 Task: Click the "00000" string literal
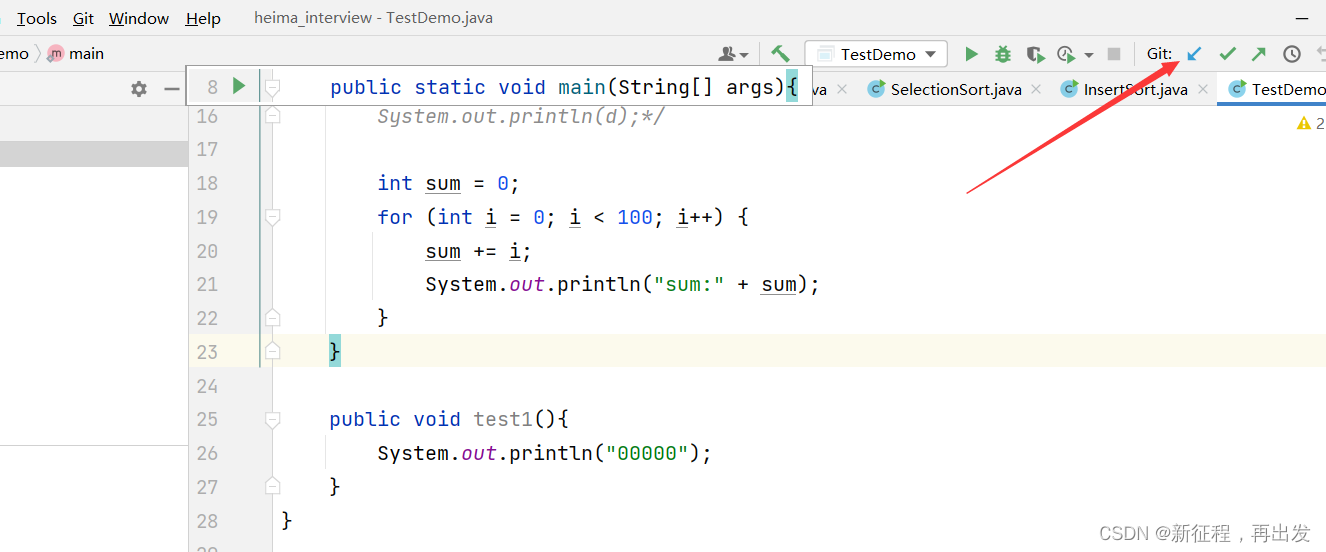[x=647, y=453]
